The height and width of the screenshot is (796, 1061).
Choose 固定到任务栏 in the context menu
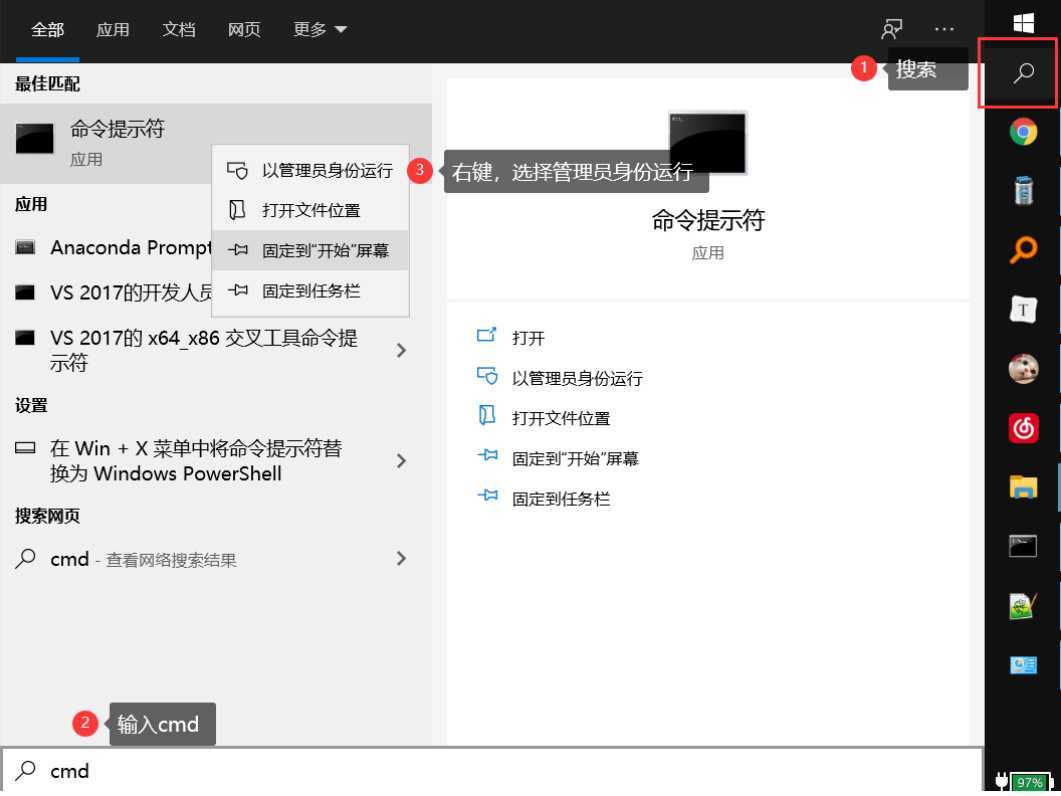click(310, 291)
